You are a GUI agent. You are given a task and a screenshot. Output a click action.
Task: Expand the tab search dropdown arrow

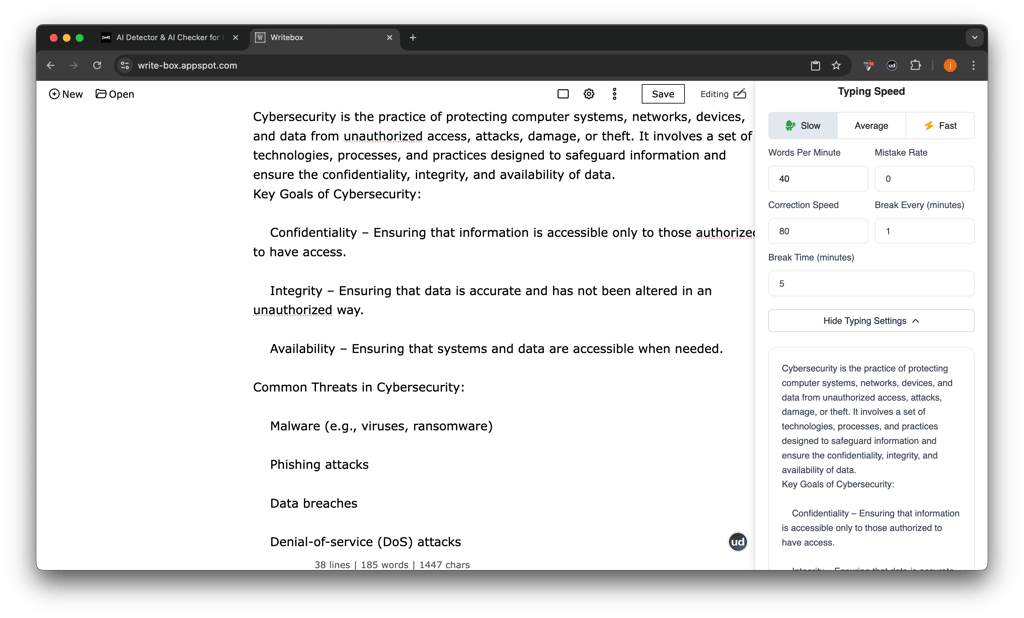point(974,37)
